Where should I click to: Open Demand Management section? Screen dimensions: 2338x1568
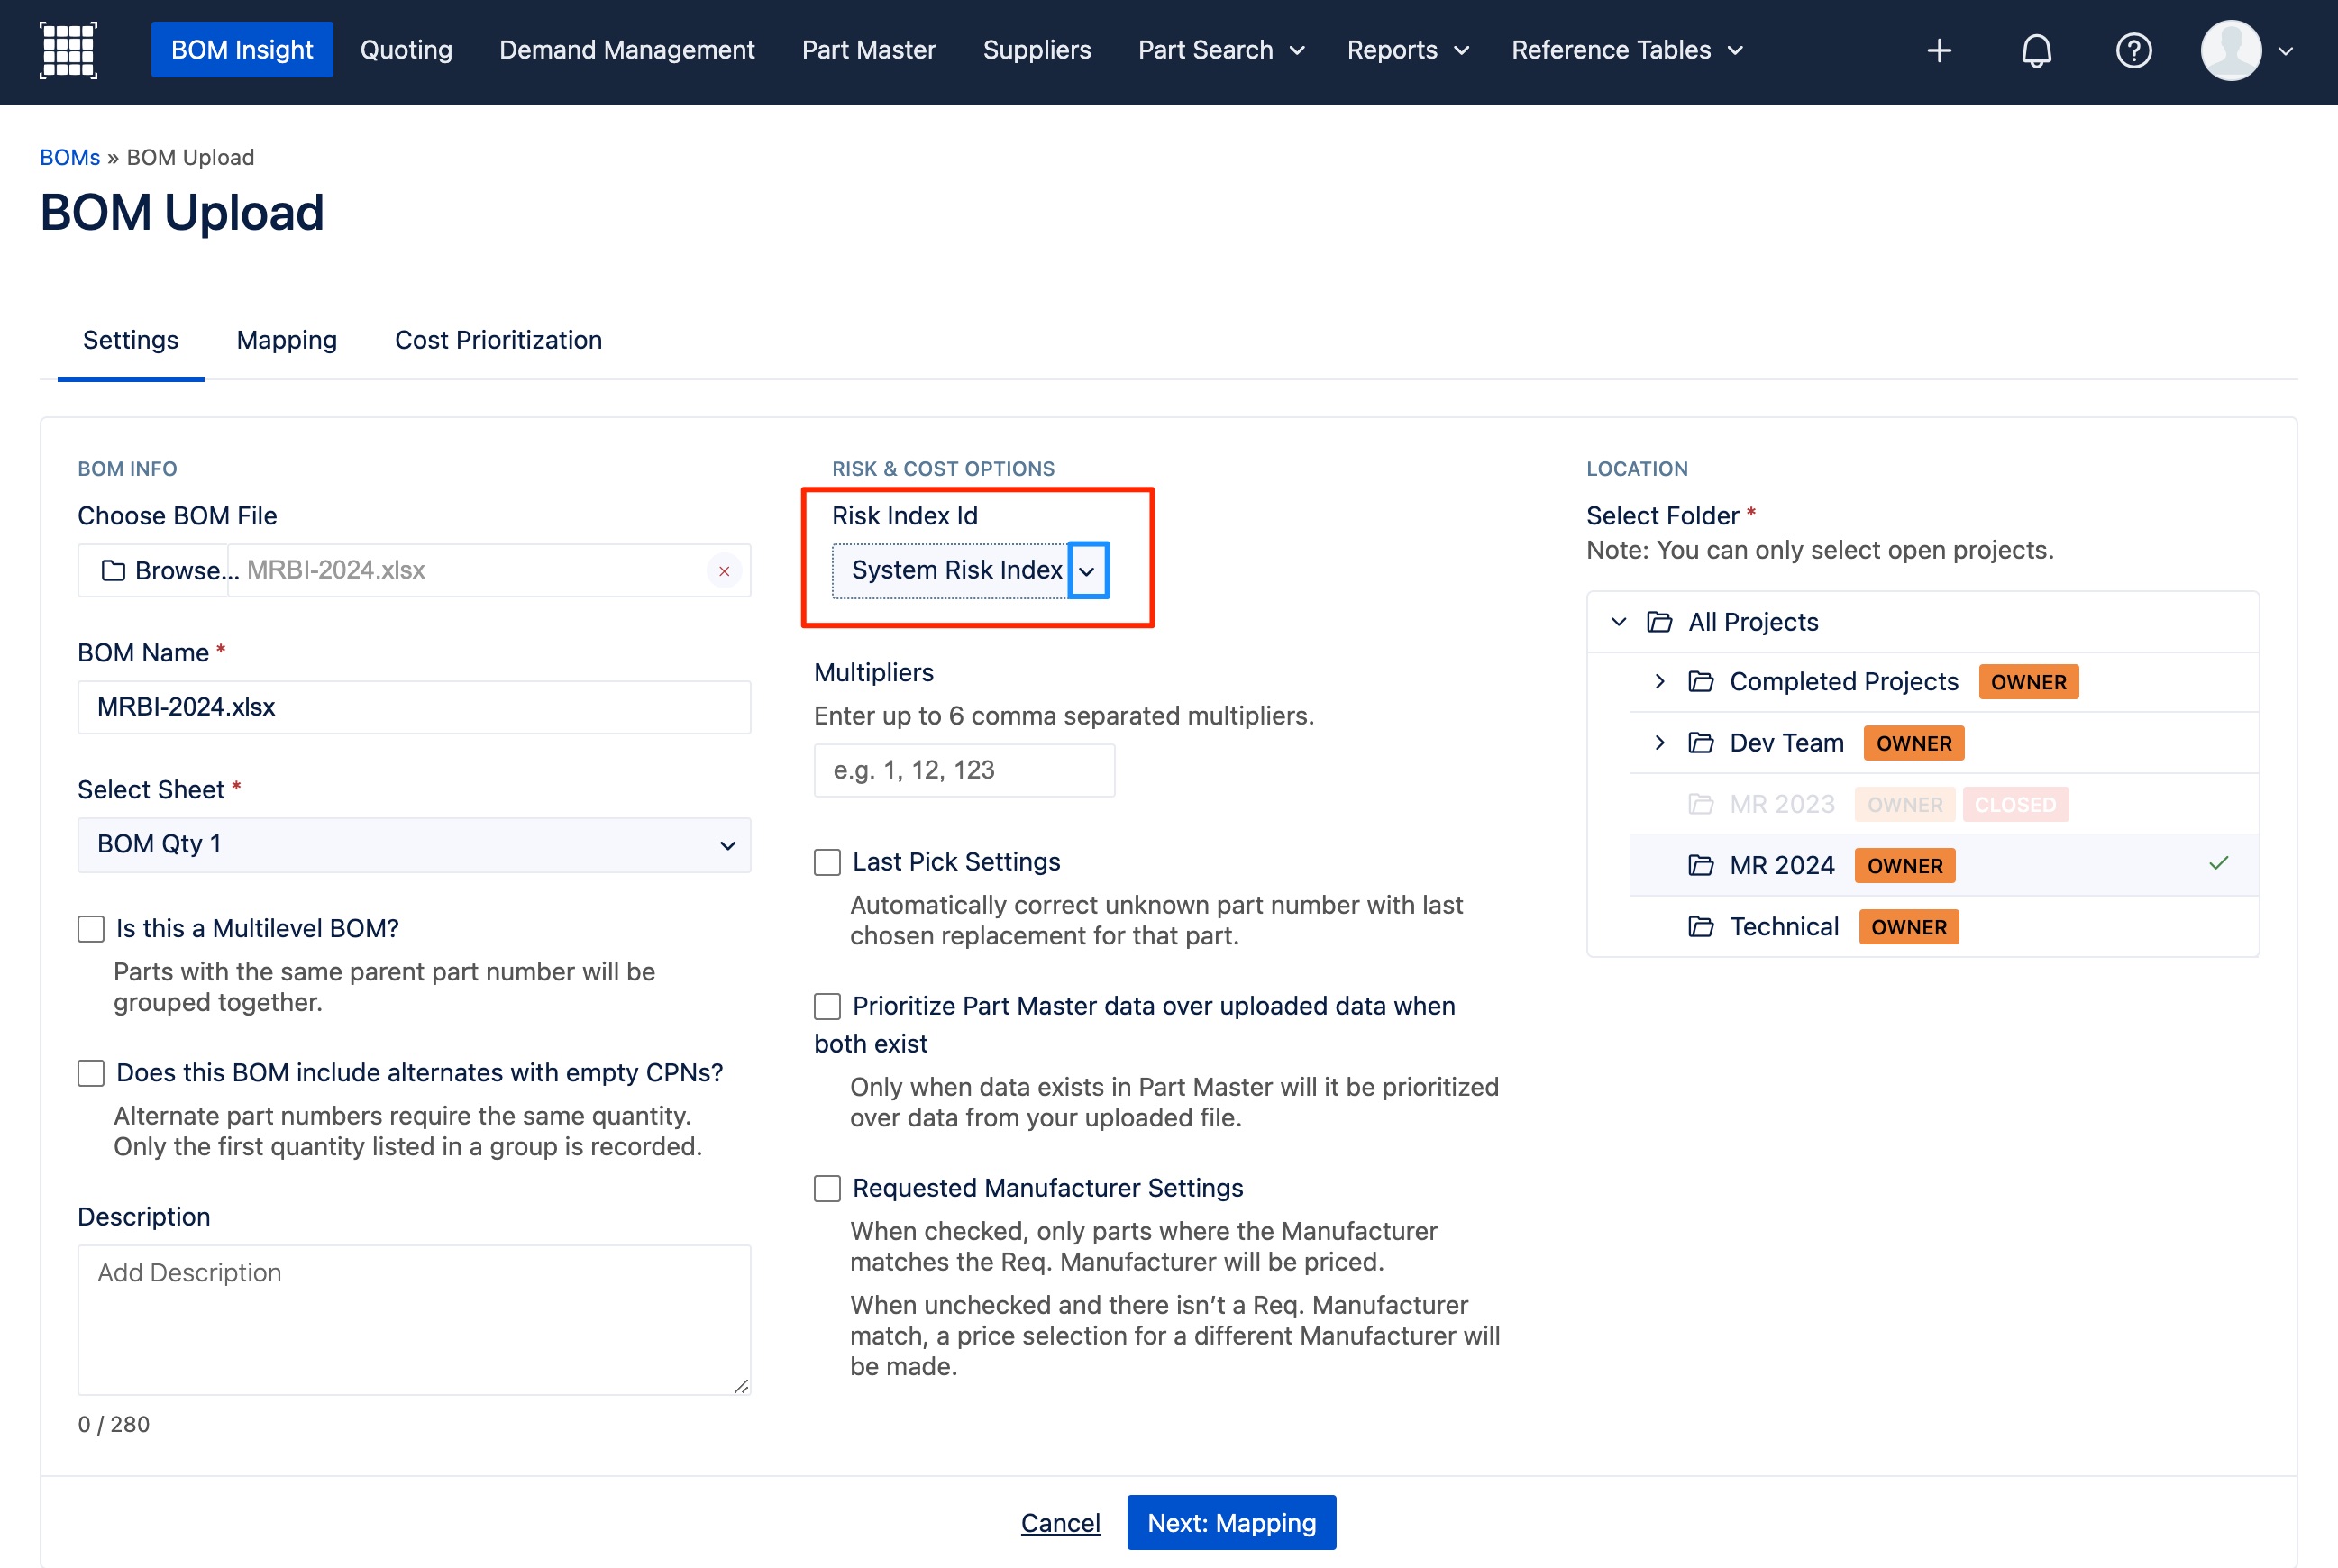pyautogui.click(x=627, y=50)
